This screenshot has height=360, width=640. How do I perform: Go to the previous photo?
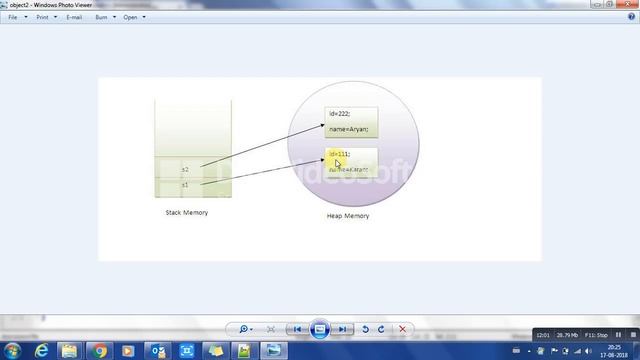coord(298,329)
